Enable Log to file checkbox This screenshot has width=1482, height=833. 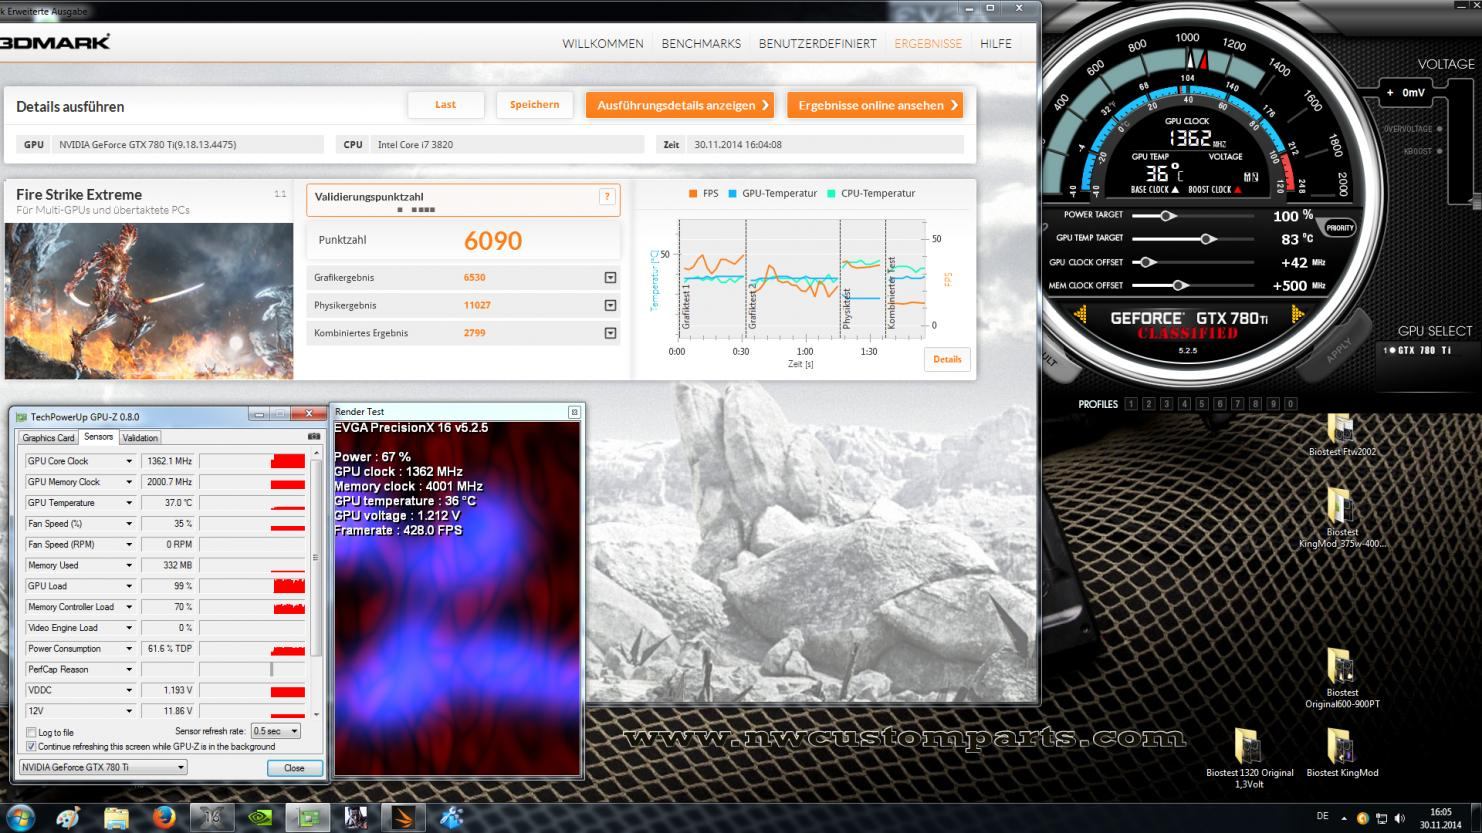pos(32,733)
